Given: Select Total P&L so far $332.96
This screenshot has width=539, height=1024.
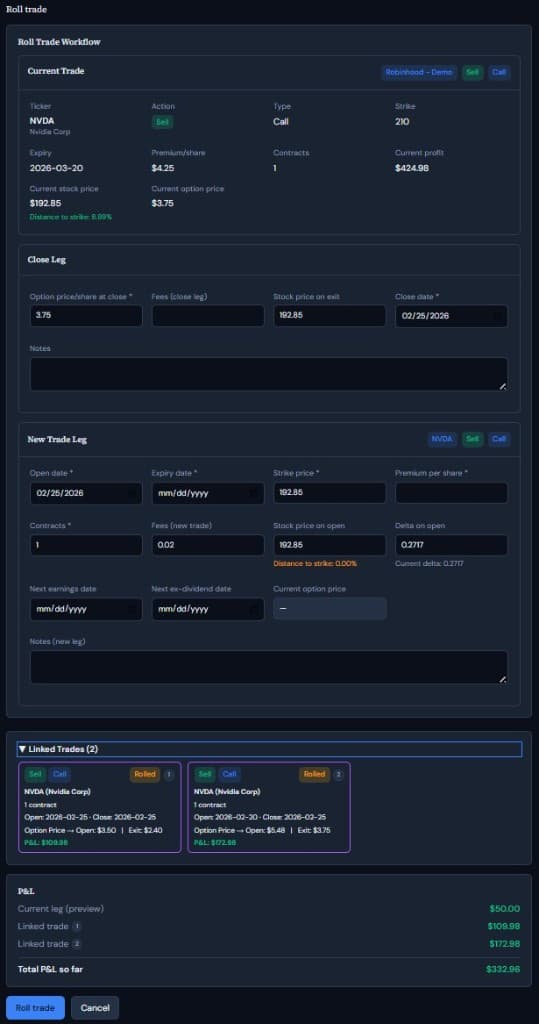Looking at the screenshot, I should 503,969.
